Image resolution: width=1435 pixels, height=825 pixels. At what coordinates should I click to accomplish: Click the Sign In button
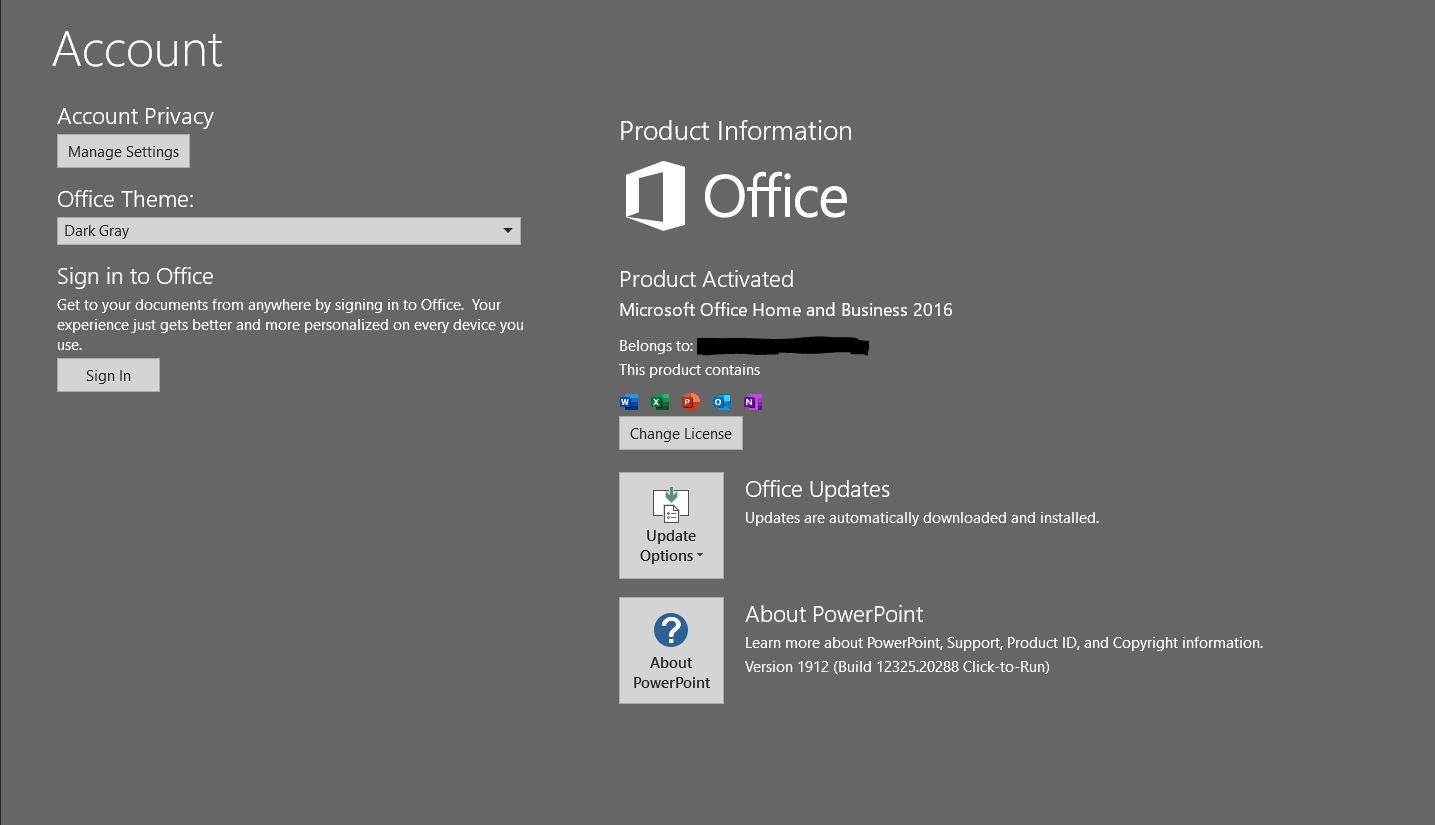click(x=108, y=375)
